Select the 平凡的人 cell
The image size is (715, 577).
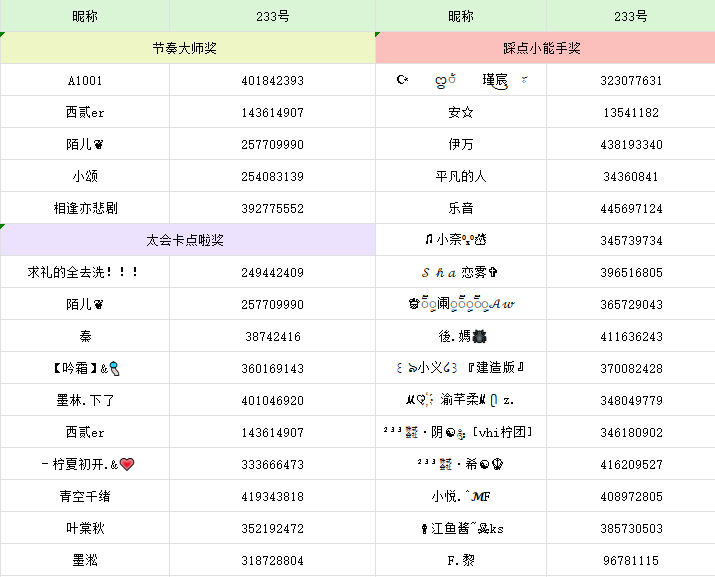pyautogui.click(x=460, y=176)
